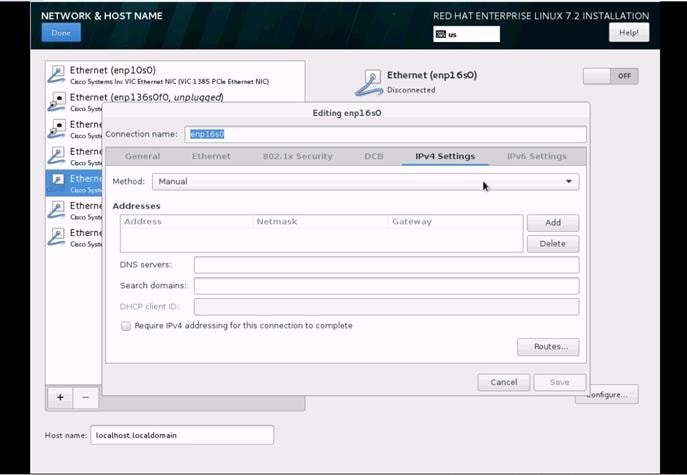The image size is (687, 475).
Task: Switch to the IPv6 Settings tab
Action: pos(537,156)
